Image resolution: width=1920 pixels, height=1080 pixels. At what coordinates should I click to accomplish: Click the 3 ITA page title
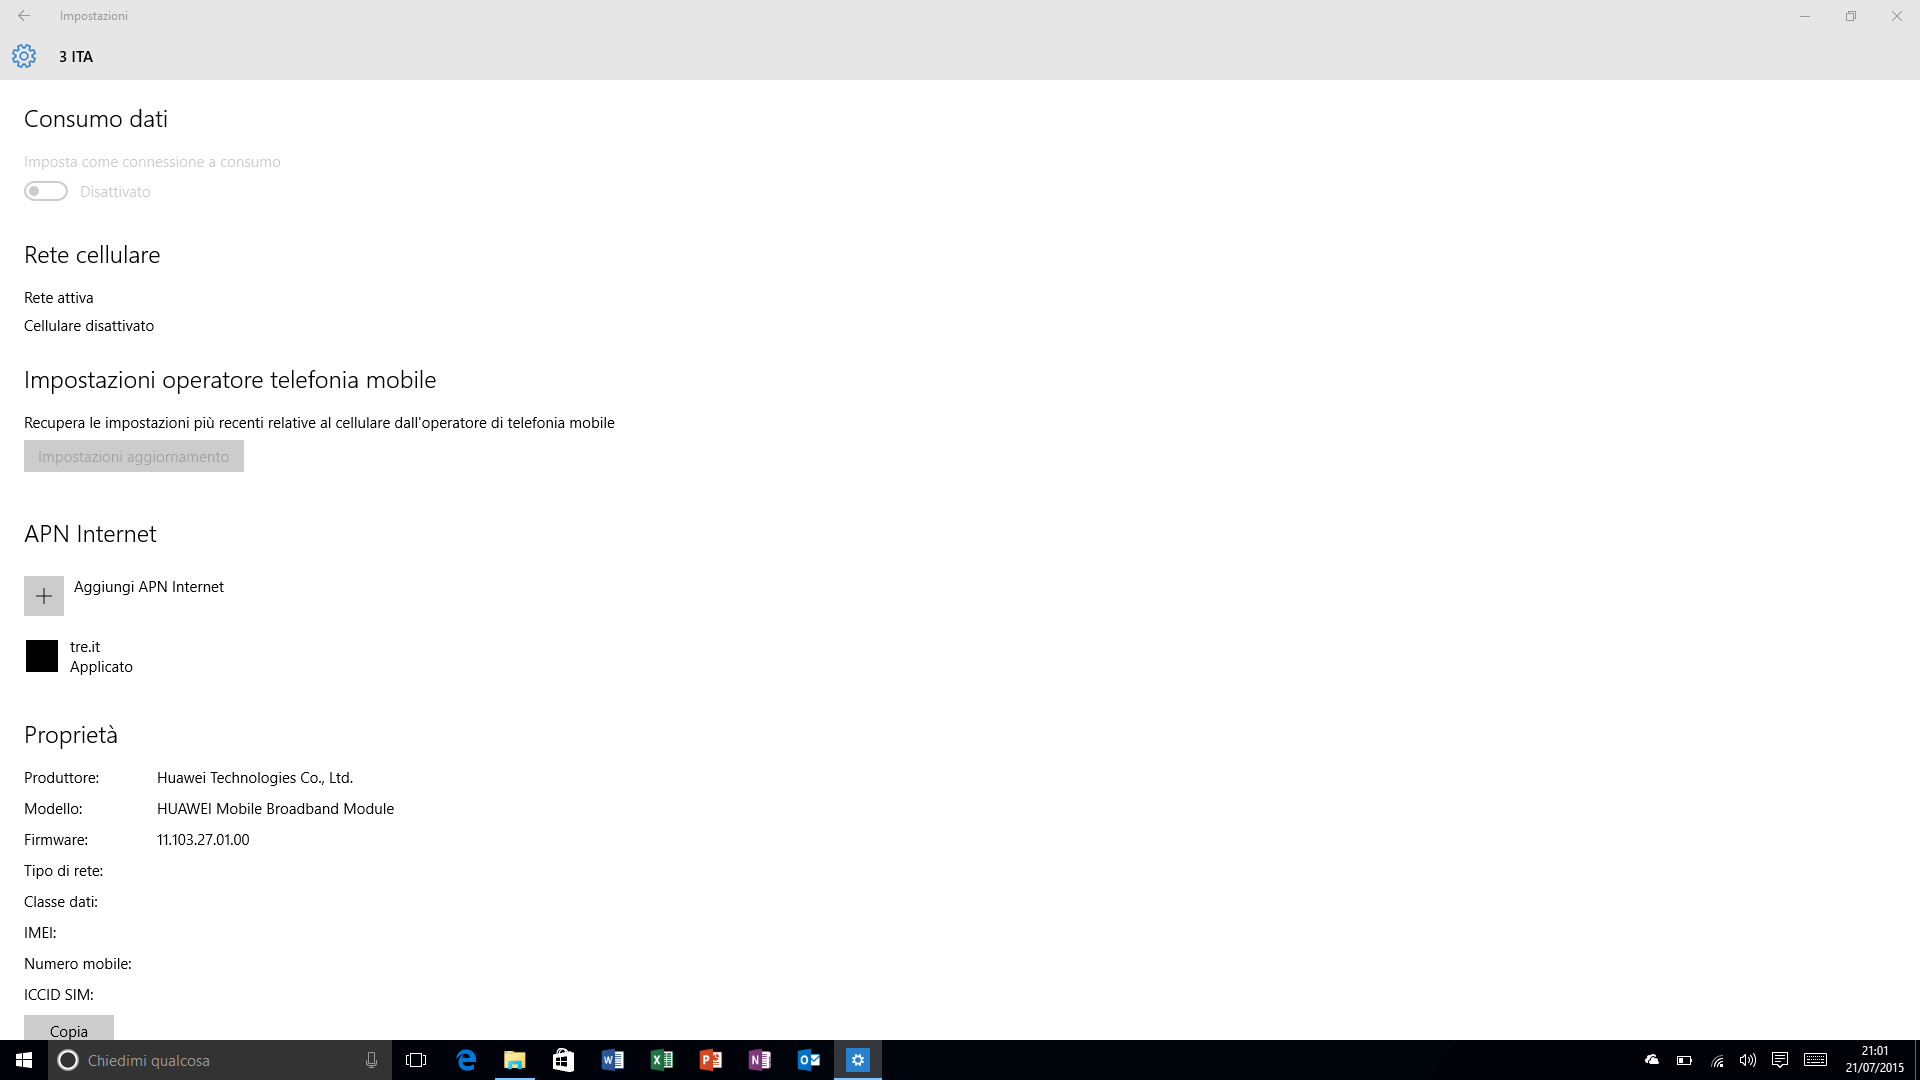tap(76, 57)
